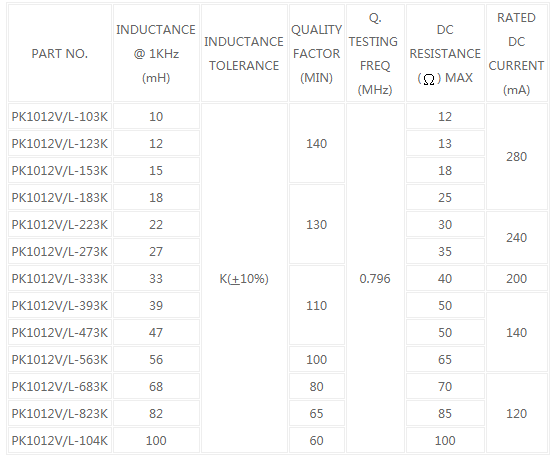Select the PK1012V/L-473K row label
The height and width of the screenshot is (460, 555).
pos(60,332)
